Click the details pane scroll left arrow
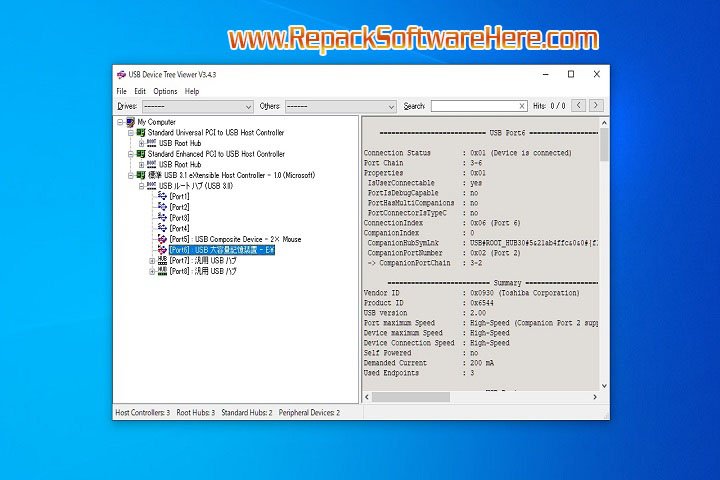Viewport: 720px width, 480px height. (x=367, y=397)
